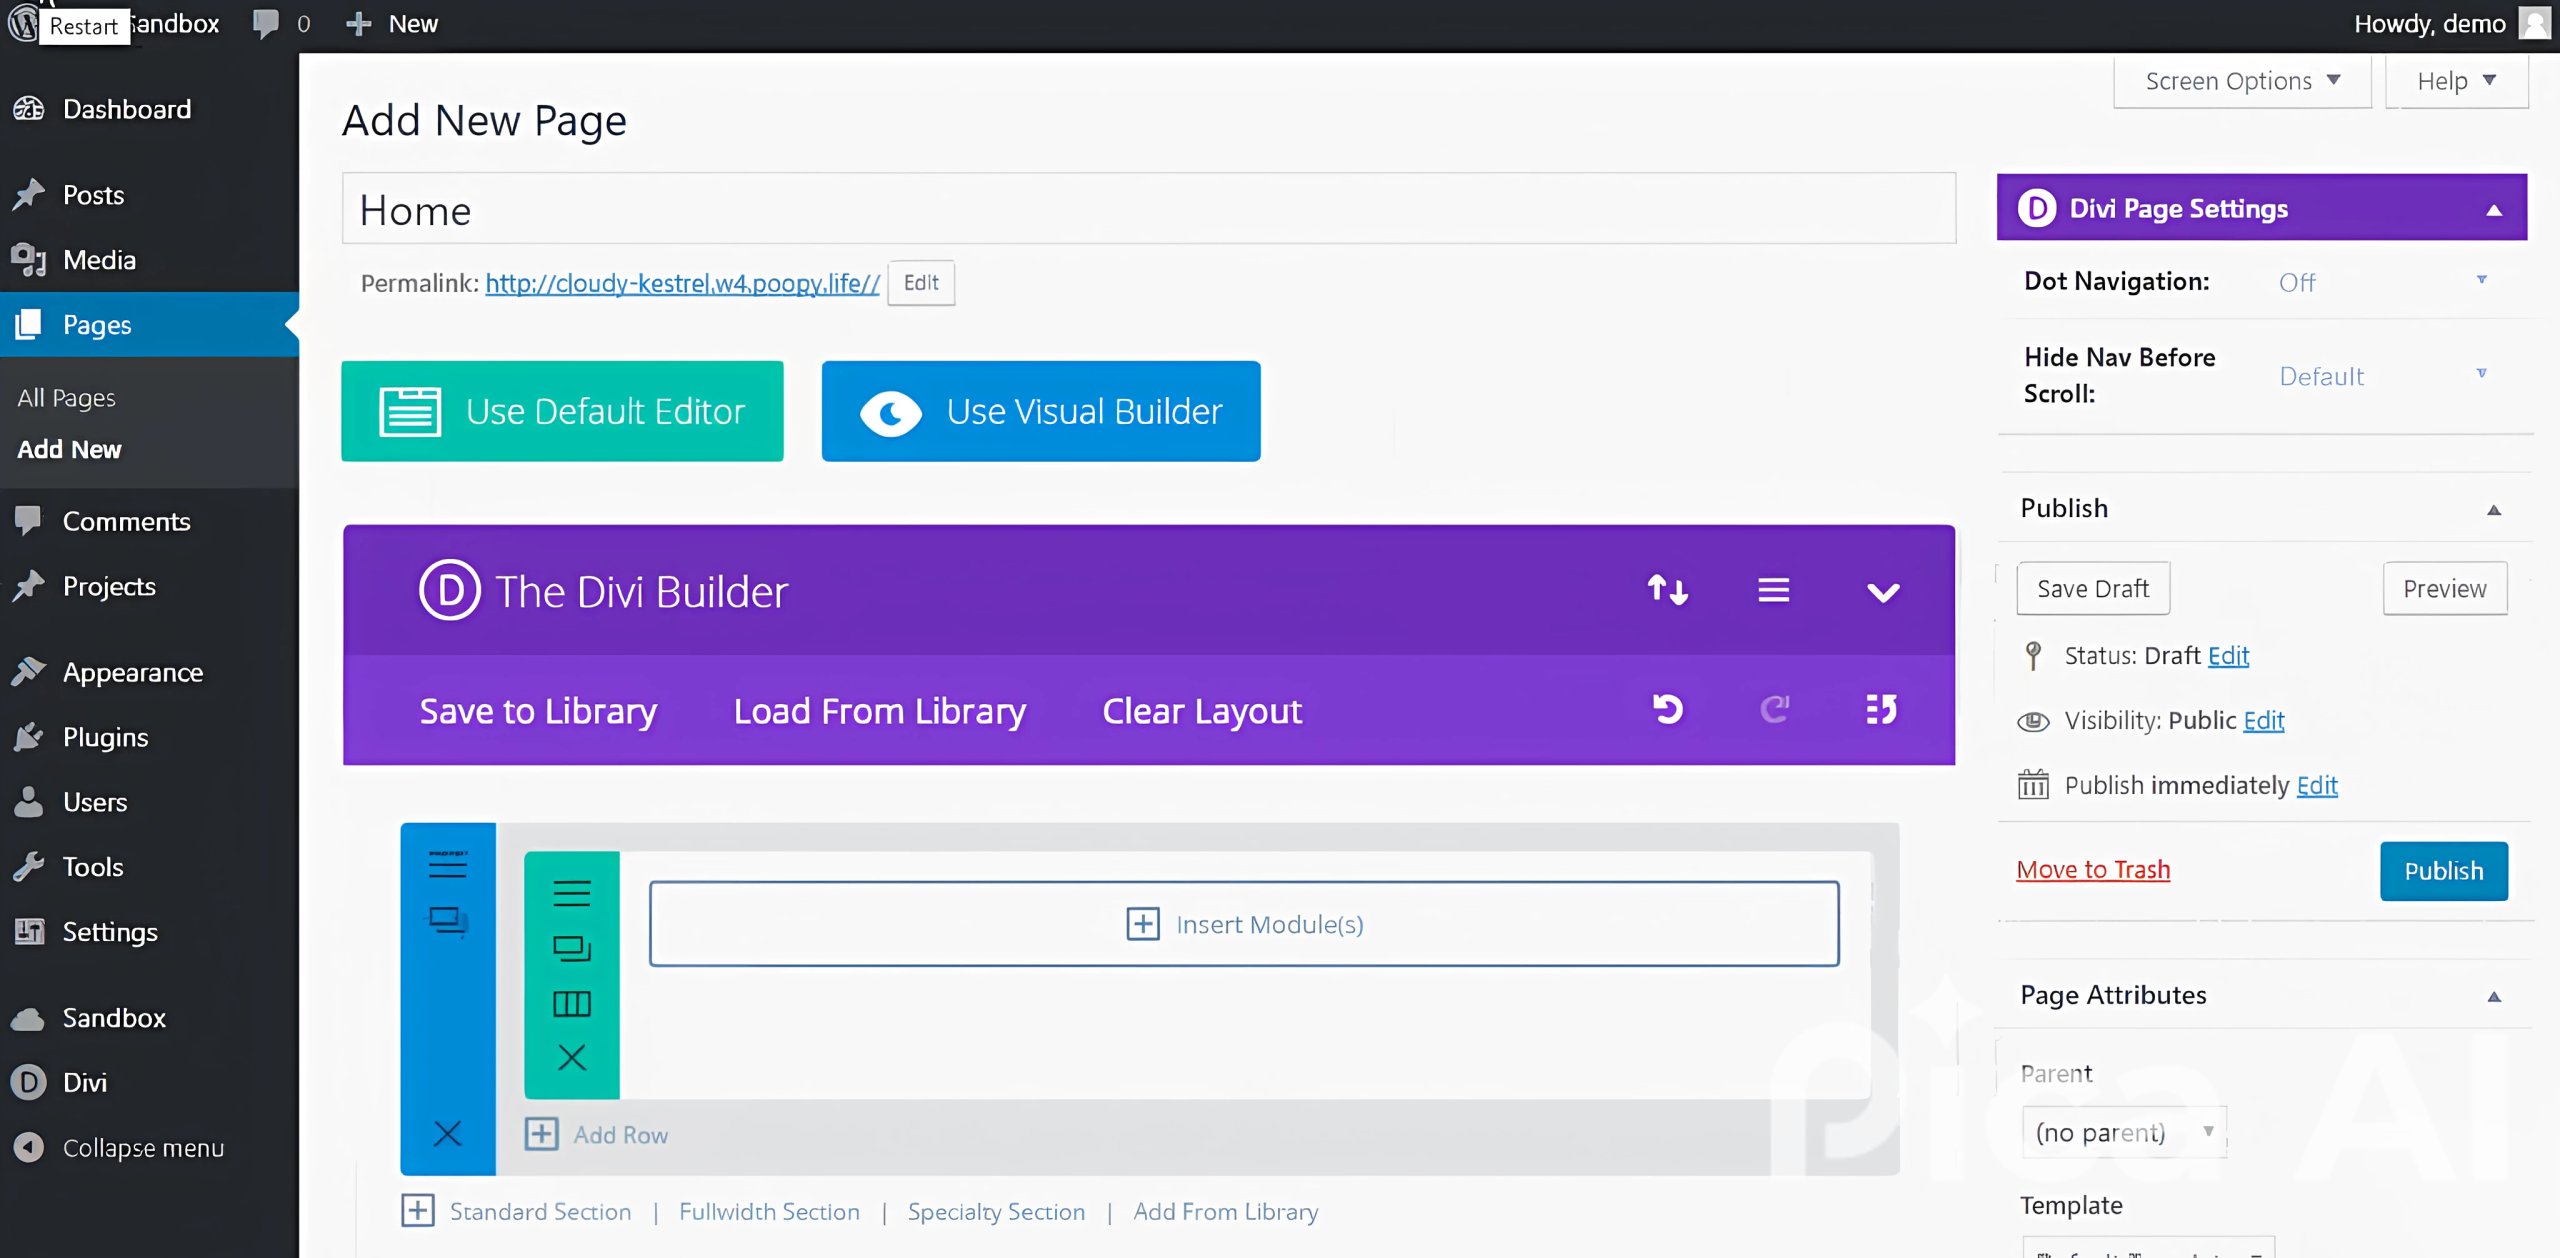Click the Use Visual Builder button
The height and width of the screenshot is (1258, 2560).
(x=1040, y=410)
